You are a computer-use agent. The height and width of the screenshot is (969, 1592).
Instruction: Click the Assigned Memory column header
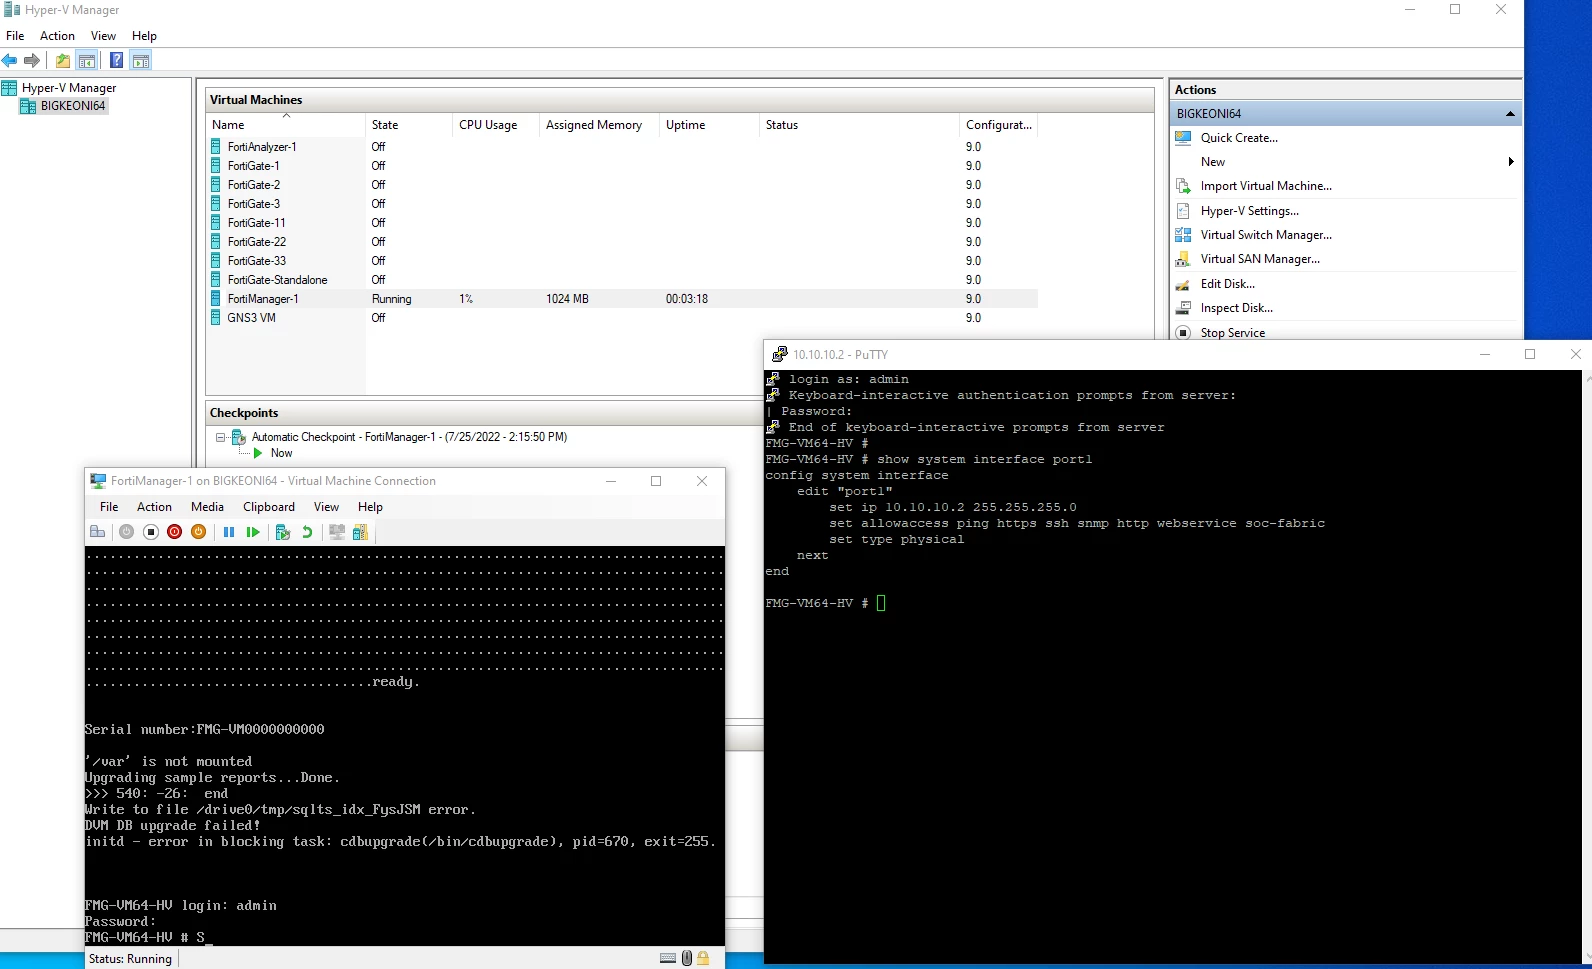[x=600, y=125]
